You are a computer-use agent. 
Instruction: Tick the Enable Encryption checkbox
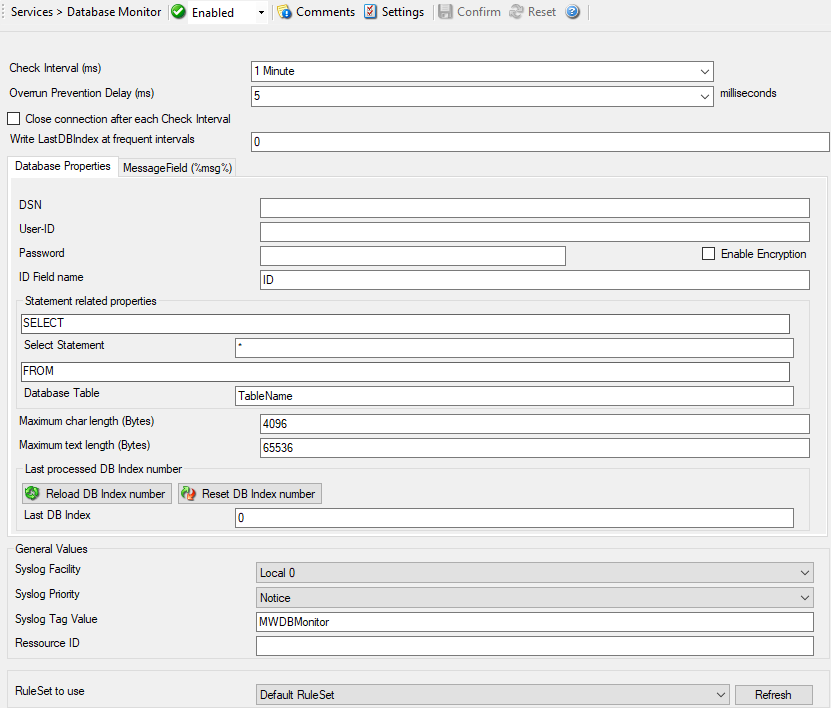point(709,254)
